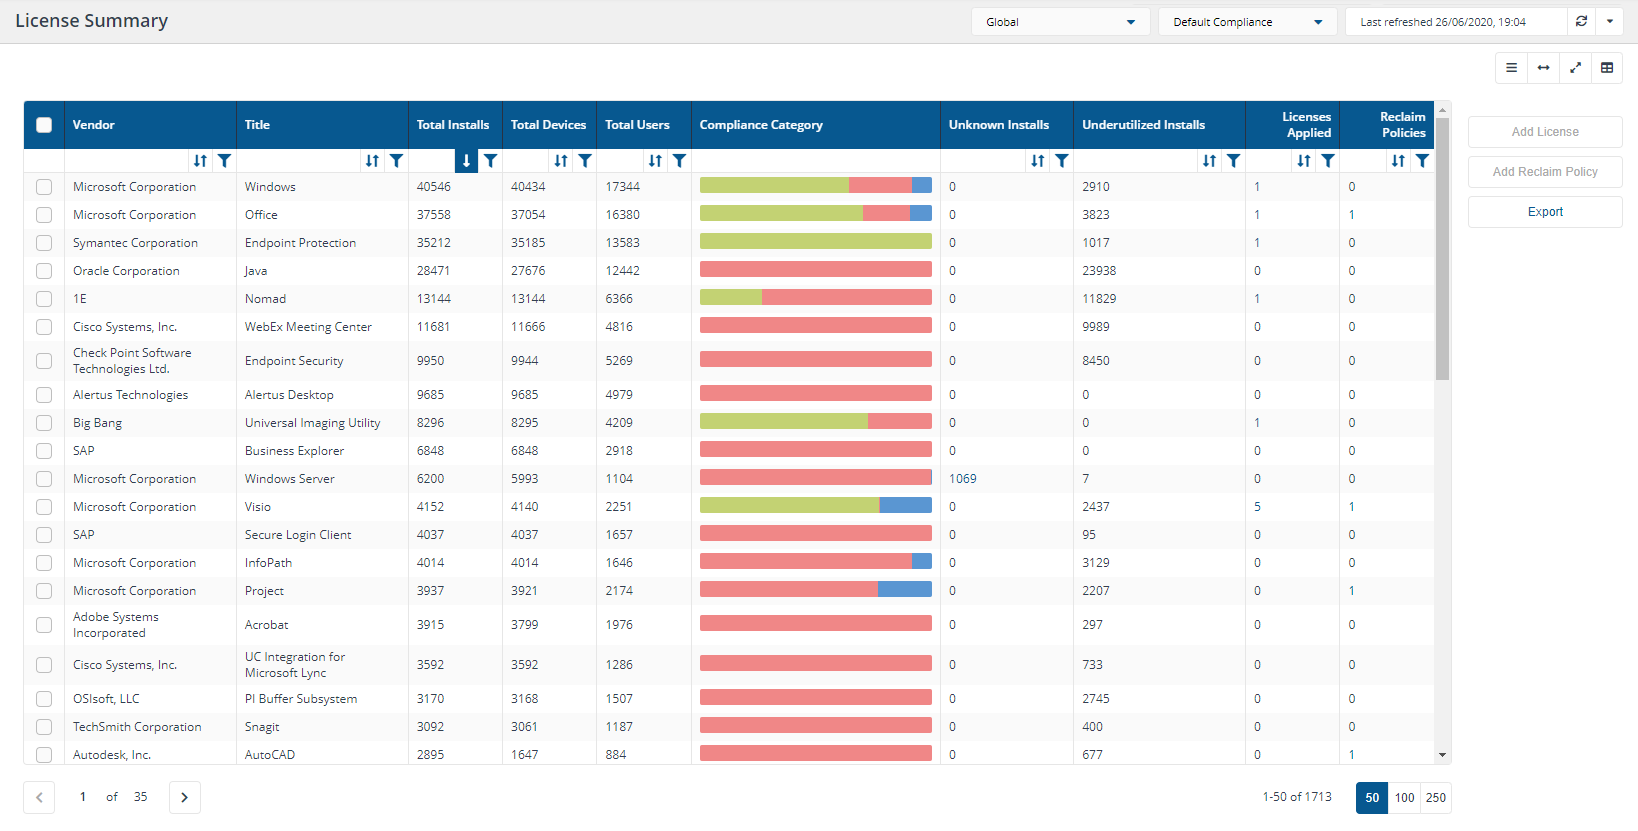1638x831 pixels.
Task: Tick the Oracle Java row checkbox
Action: [x=44, y=271]
